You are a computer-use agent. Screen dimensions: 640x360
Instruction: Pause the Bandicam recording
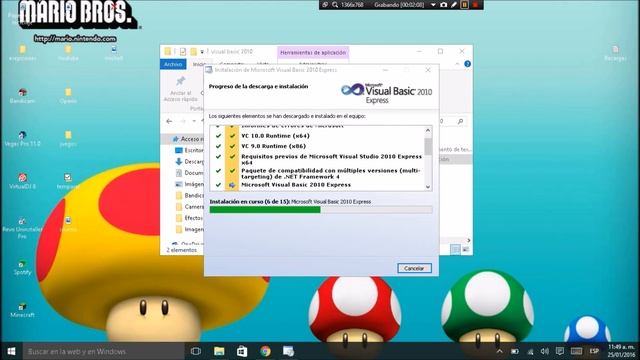464,5
